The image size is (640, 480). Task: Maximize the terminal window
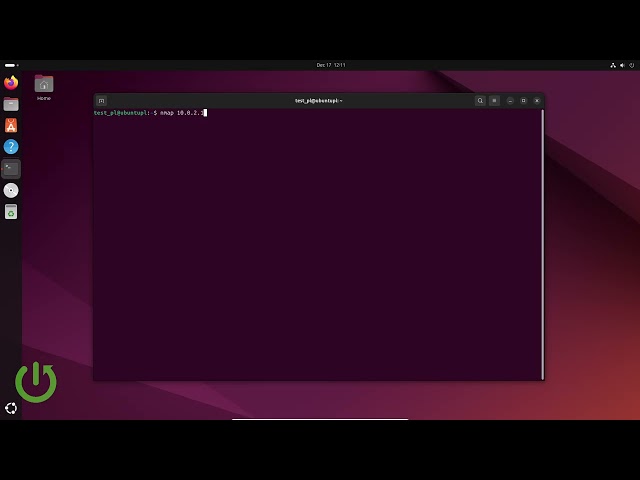pyautogui.click(x=524, y=101)
